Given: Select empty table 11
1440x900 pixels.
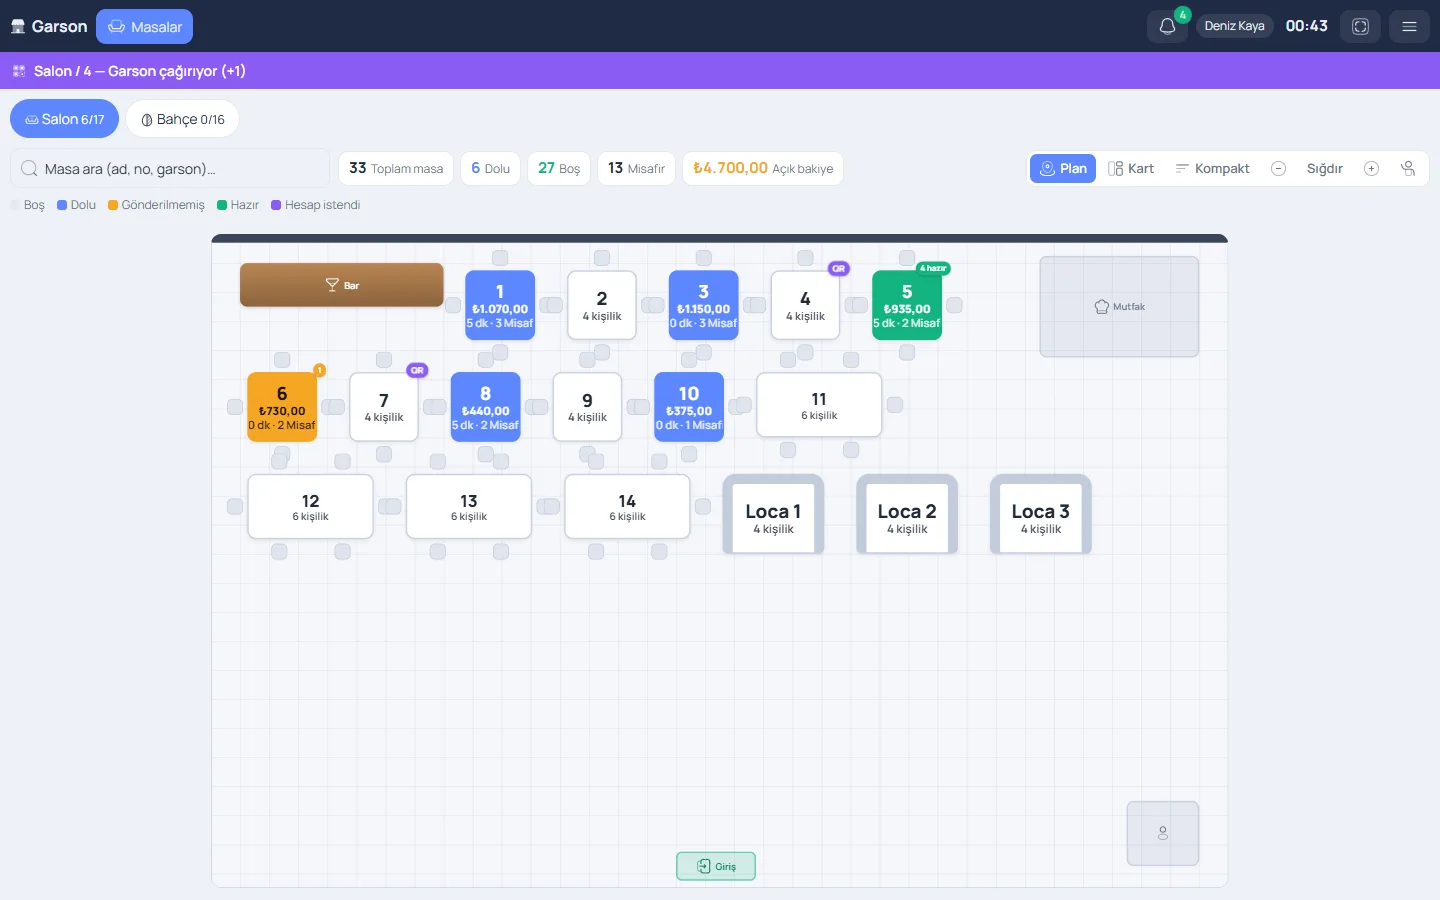Looking at the screenshot, I should coord(819,405).
